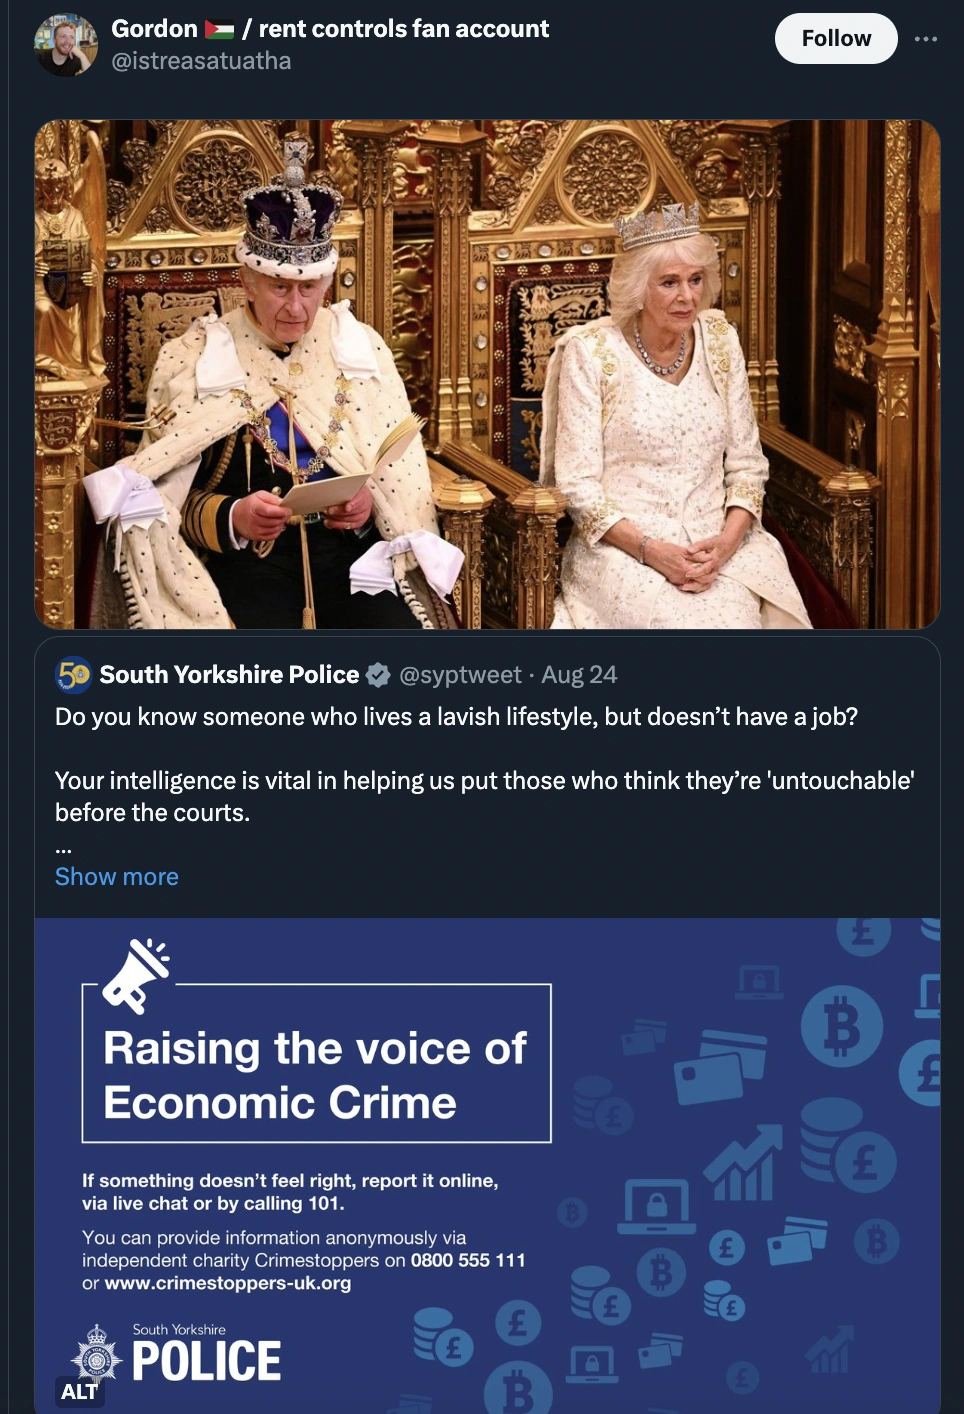Click the large Bitcoin coin icon
964x1414 pixels.
coord(842,1026)
